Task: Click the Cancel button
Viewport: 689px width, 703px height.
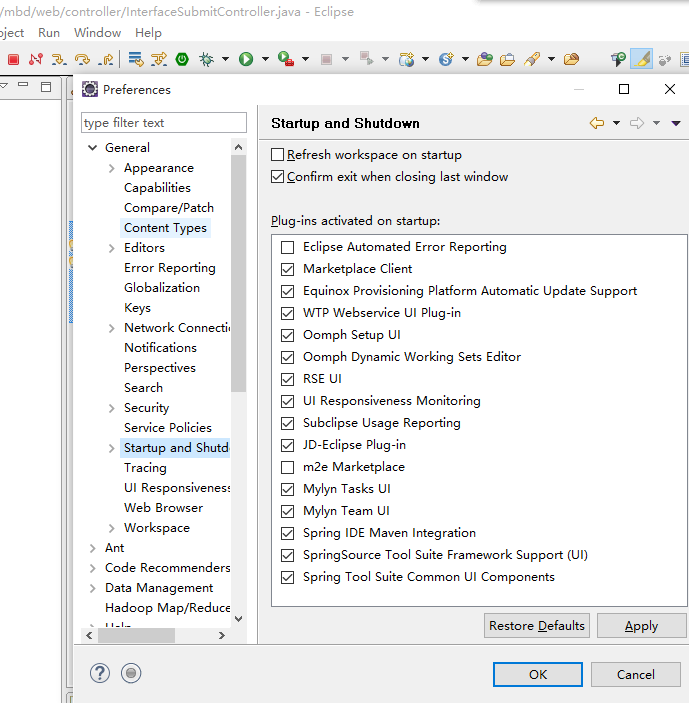Action: pos(636,674)
